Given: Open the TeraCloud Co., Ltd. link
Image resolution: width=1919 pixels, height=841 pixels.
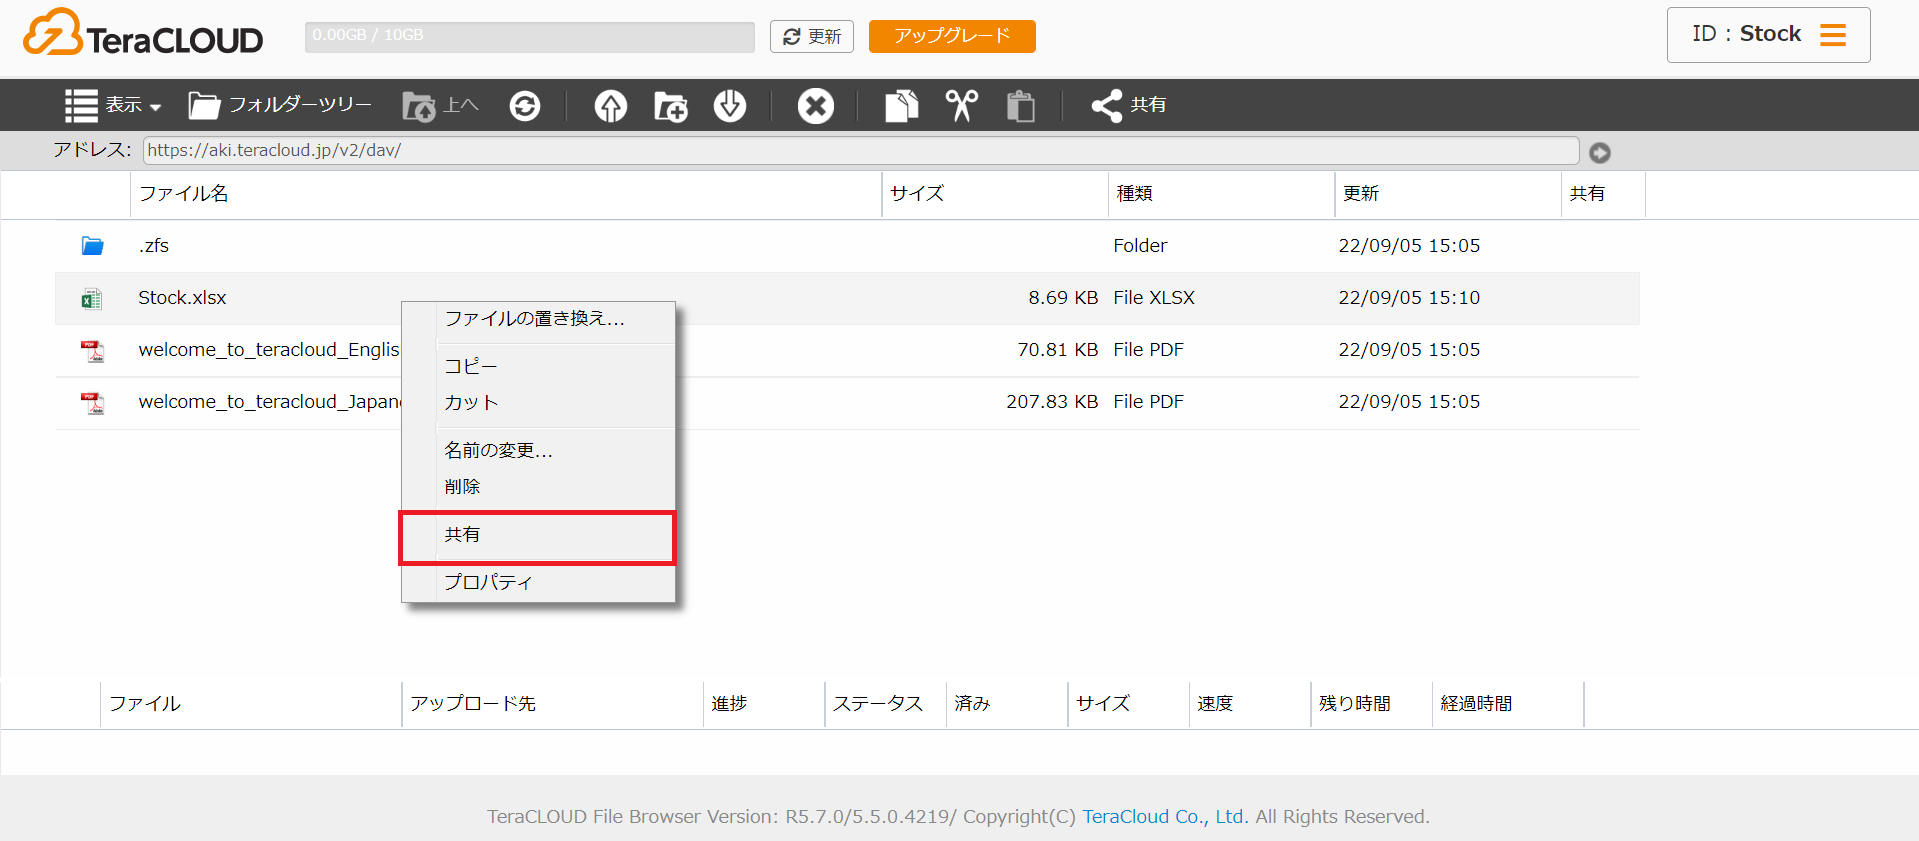Looking at the screenshot, I should click(1165, 817).
